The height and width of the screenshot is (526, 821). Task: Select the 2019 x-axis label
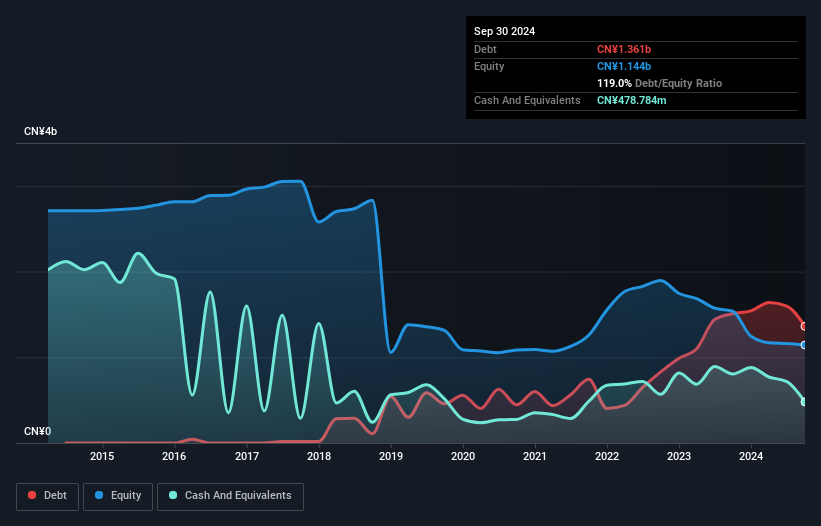(391, 456)
